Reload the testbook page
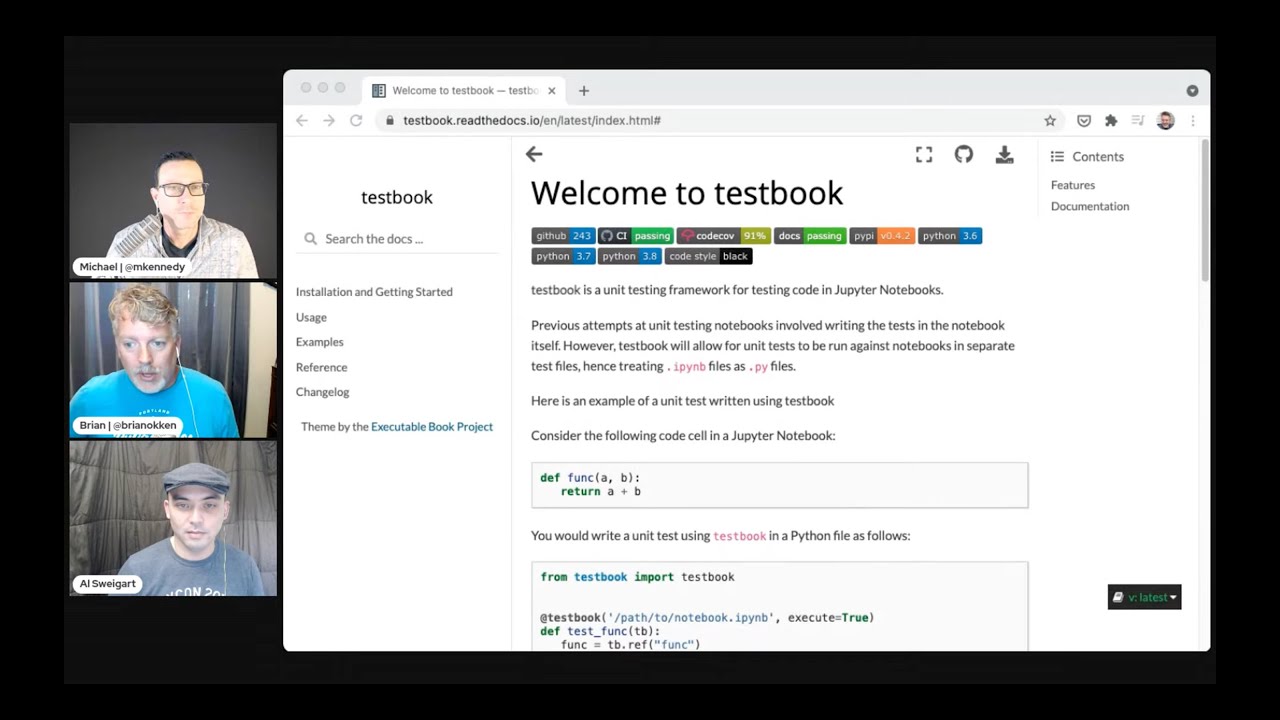This screenshot has height=720, width=1280. pos(356,120)
